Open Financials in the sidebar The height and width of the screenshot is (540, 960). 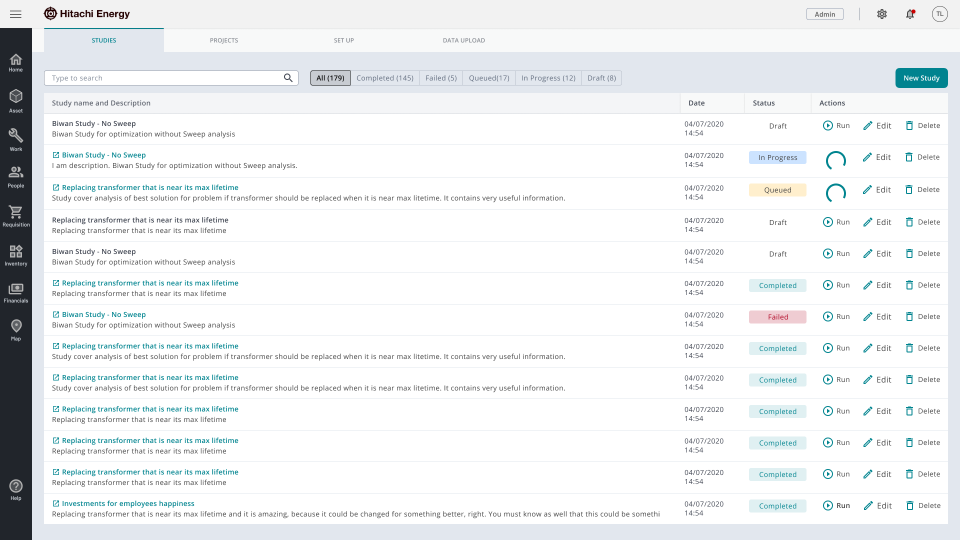coord(16,291)
